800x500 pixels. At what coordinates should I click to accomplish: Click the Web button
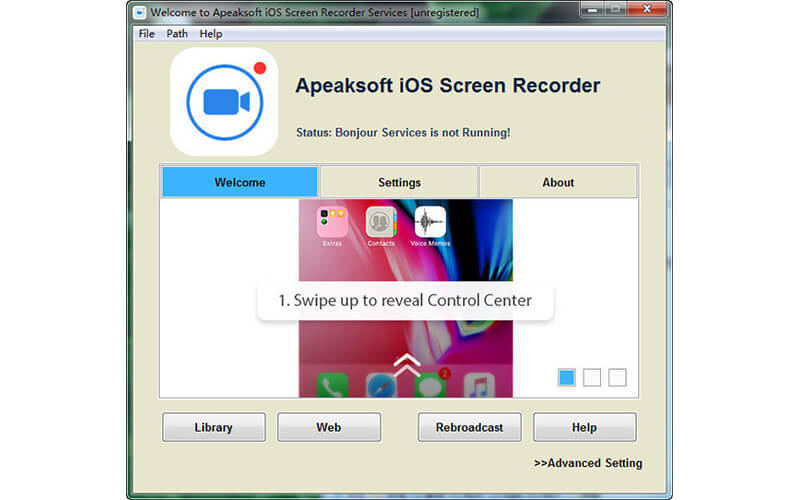click(x=329, y=427)
